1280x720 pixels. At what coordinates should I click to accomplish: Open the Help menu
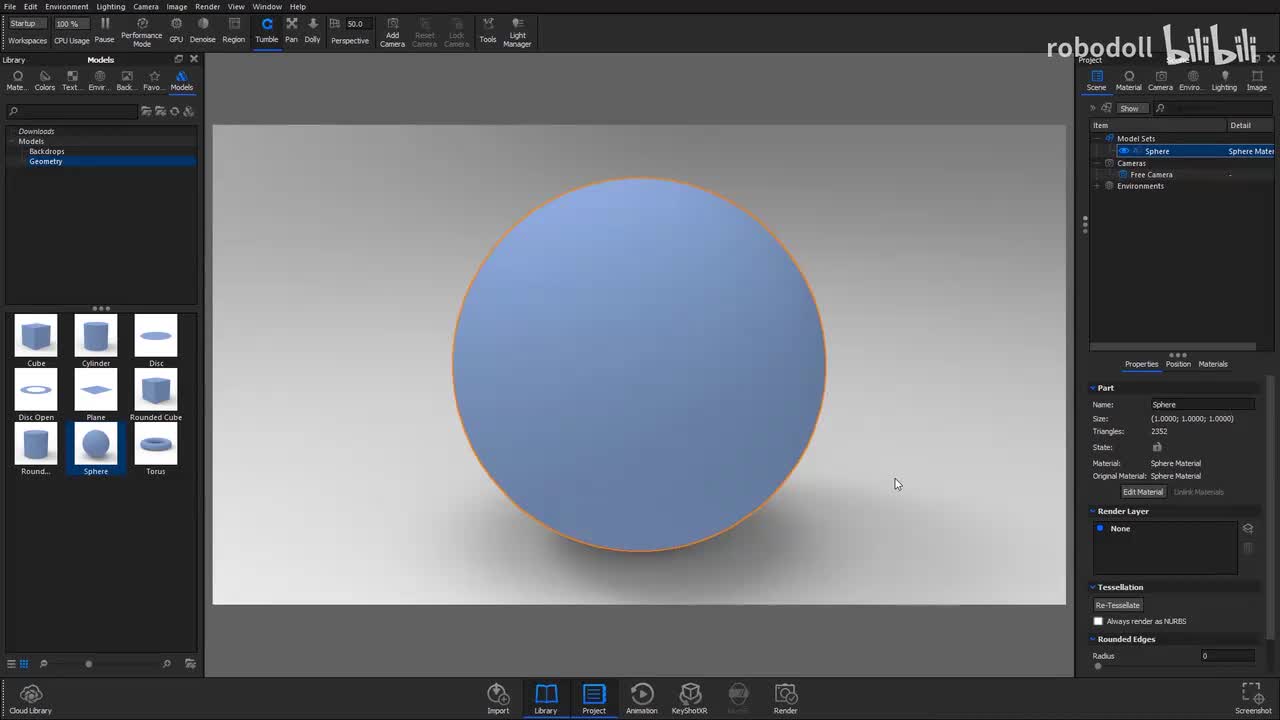tap(298, 7)
